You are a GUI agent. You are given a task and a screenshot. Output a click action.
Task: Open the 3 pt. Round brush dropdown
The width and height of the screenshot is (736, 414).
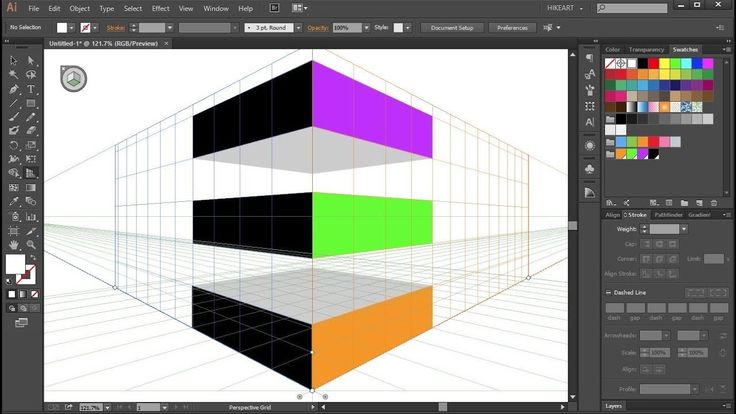pos(299,28)
